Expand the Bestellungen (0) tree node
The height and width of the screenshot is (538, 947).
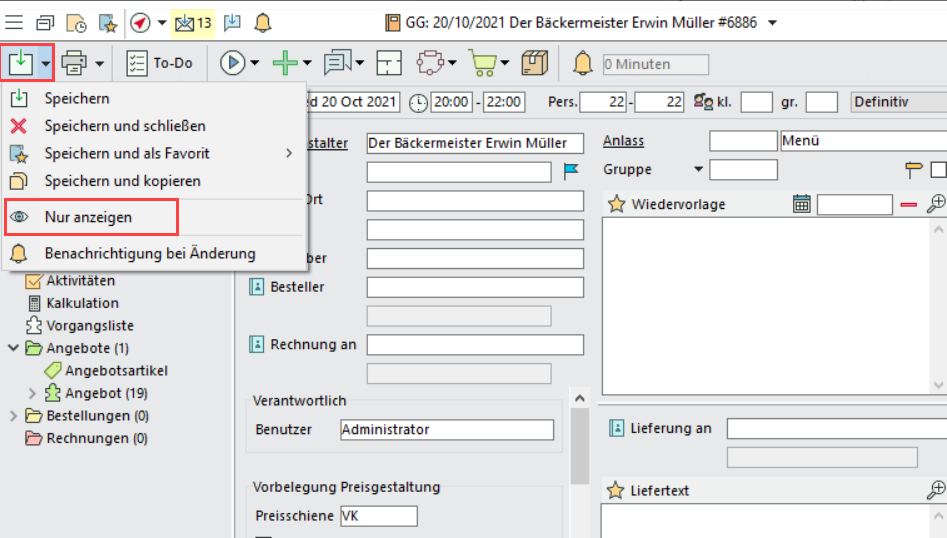13,416
